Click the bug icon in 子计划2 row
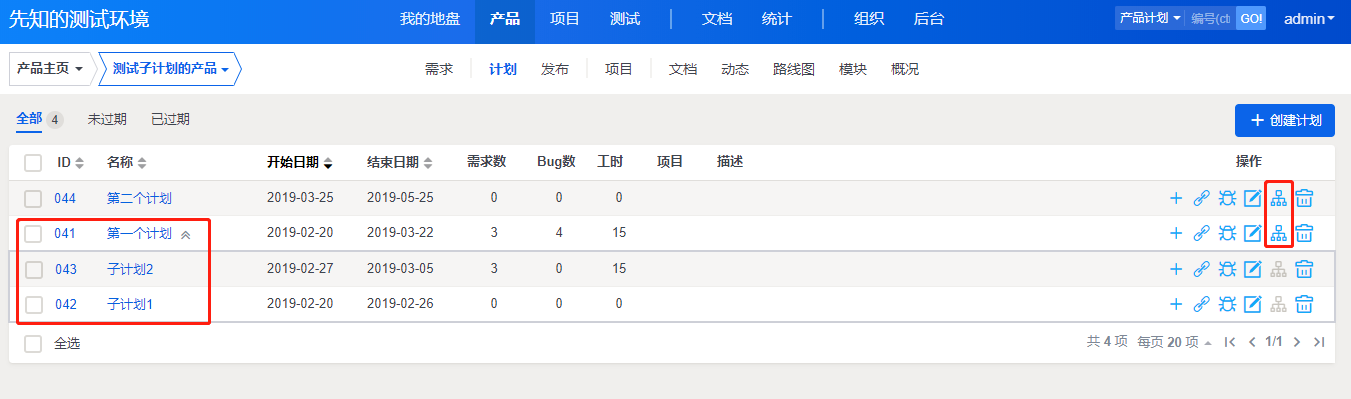 click(1227, 269)
